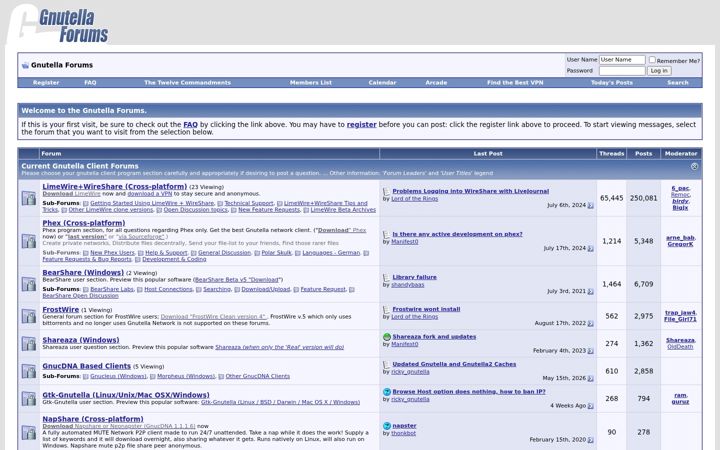
Task: Open the Members List
Action: click(x=311, y=83)
